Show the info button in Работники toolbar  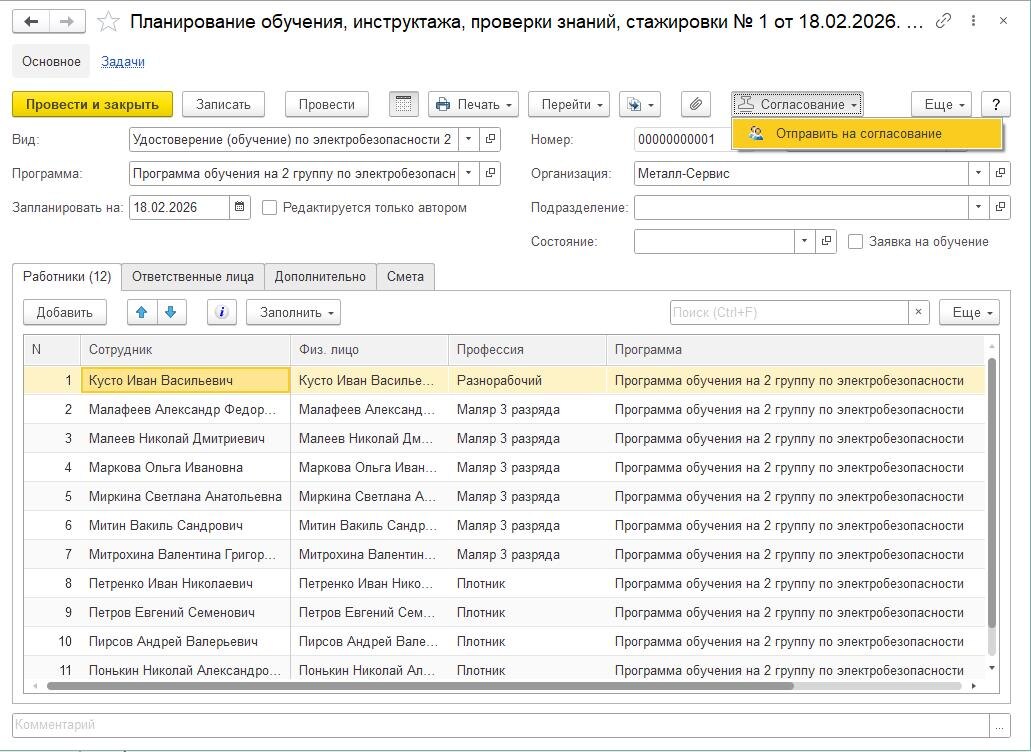tap(222, 312)
